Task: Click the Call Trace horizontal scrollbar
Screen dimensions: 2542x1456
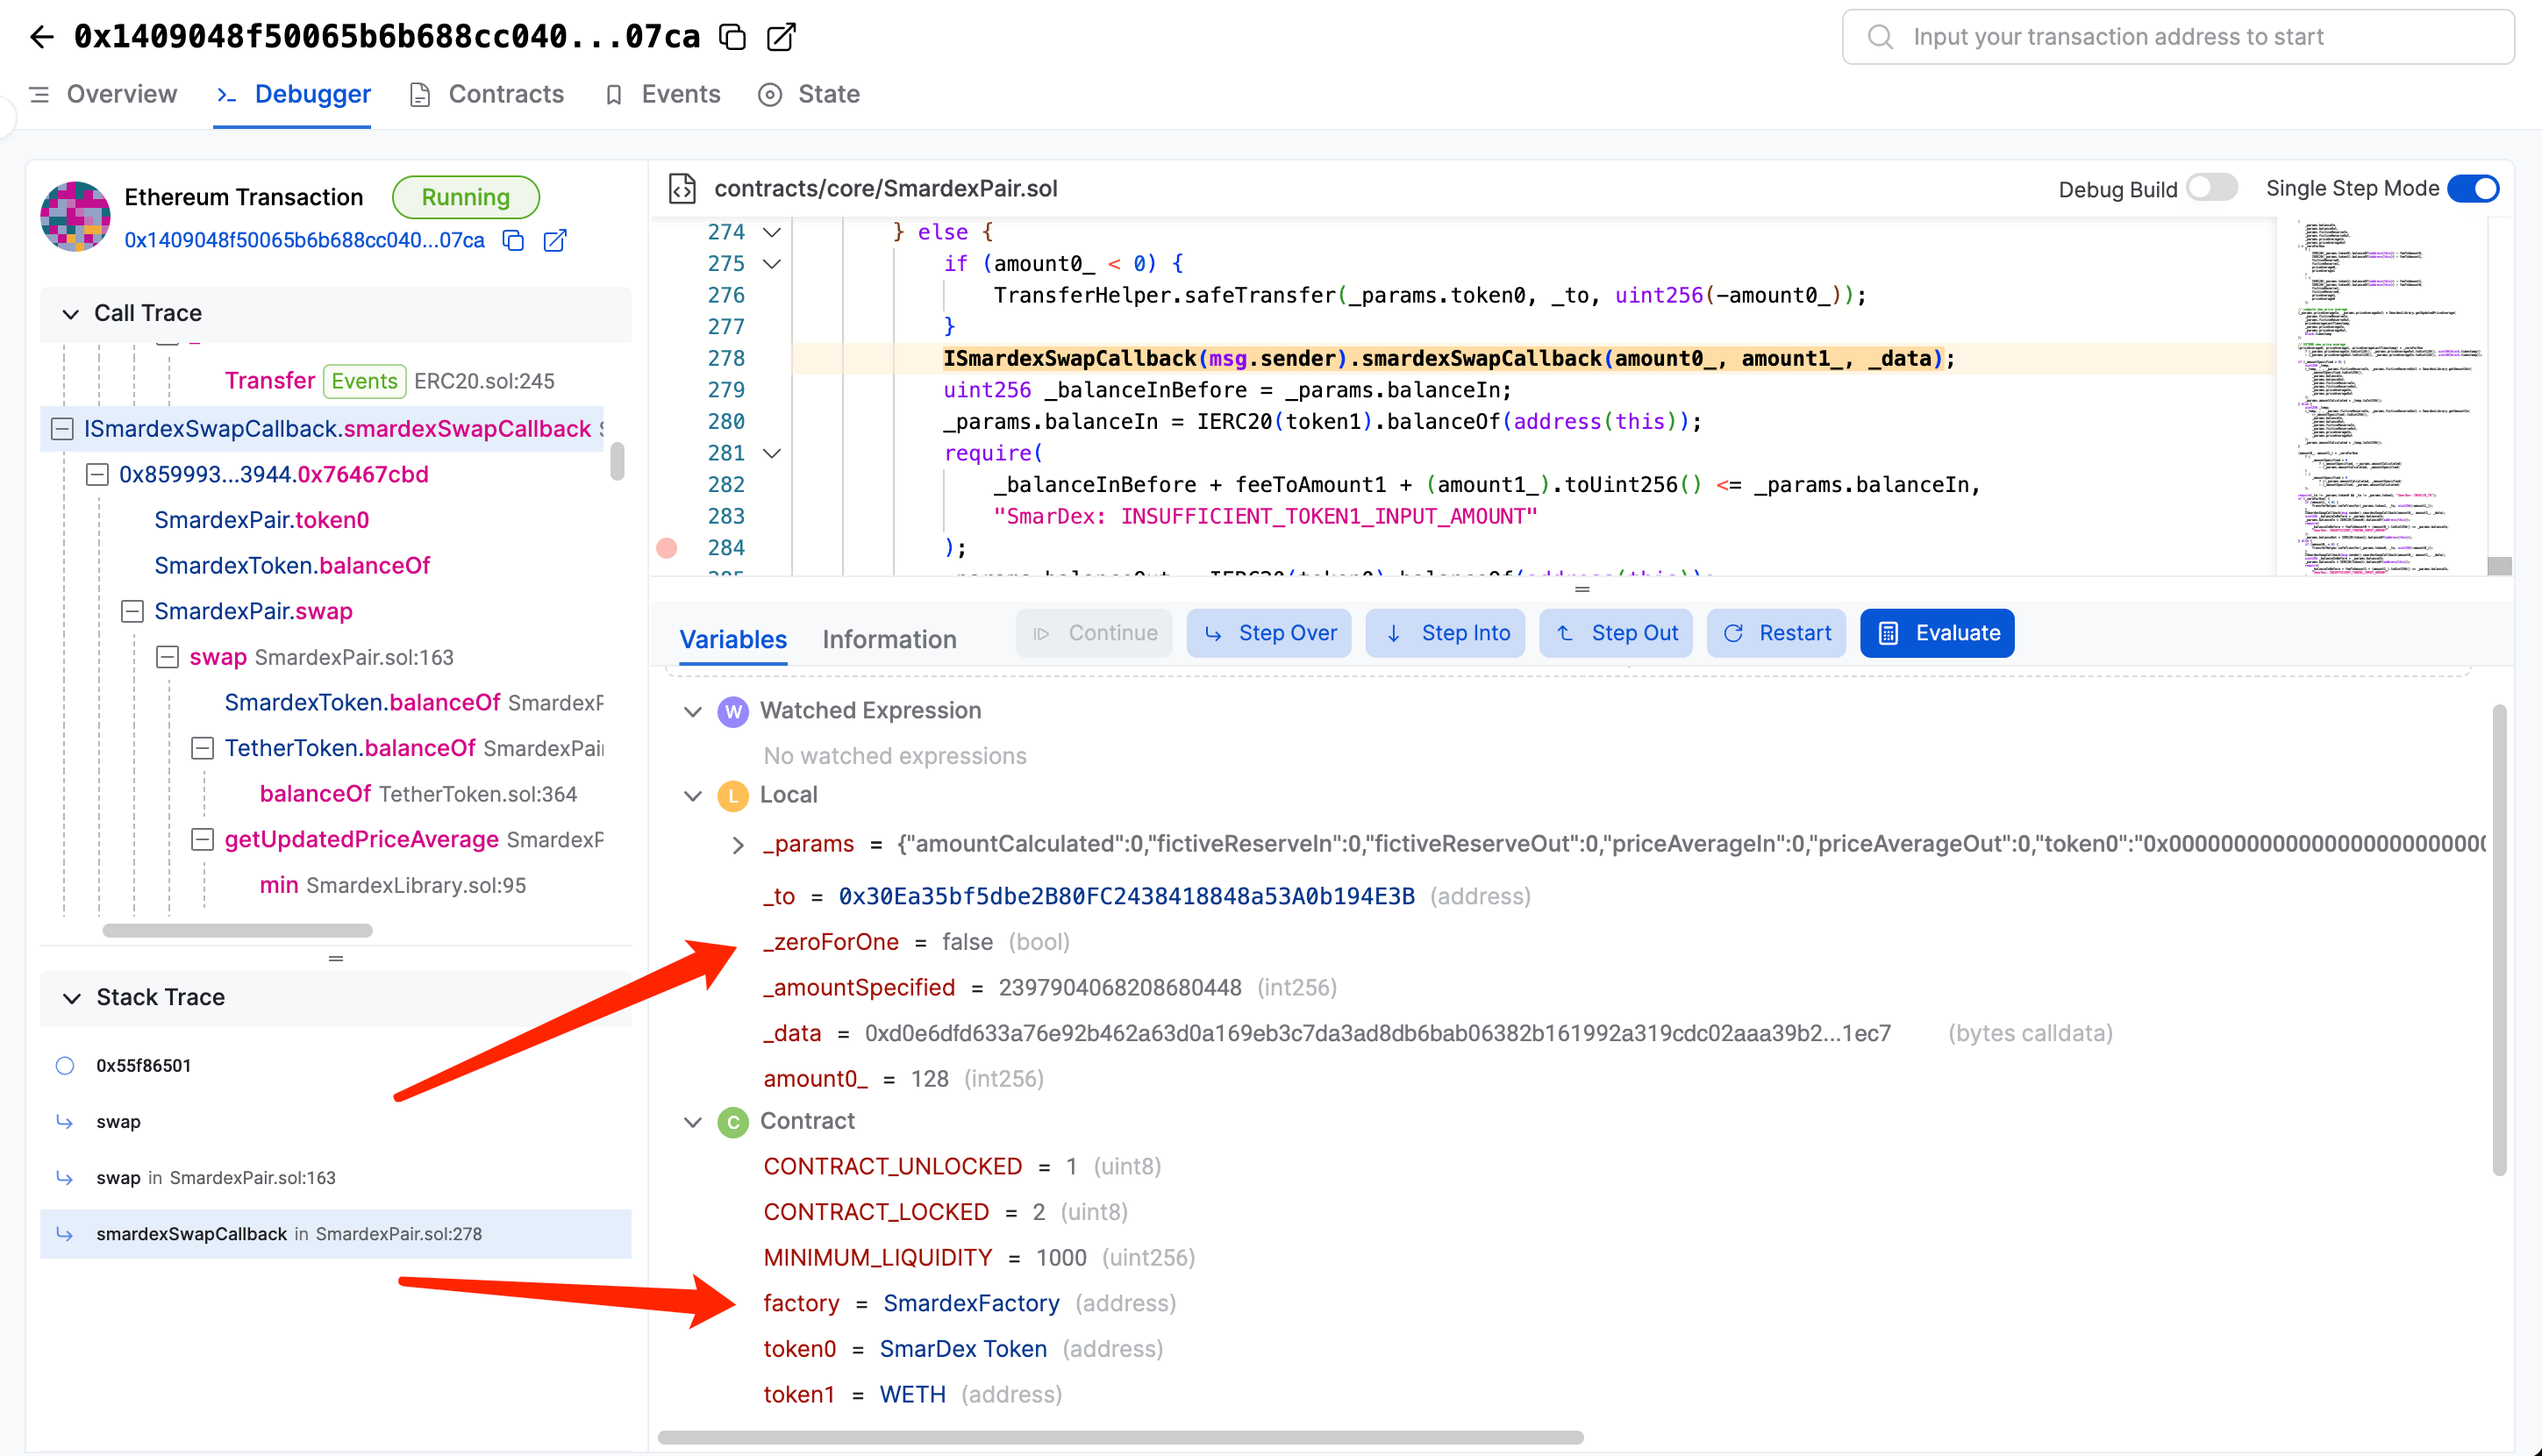Action: point(237,930)
